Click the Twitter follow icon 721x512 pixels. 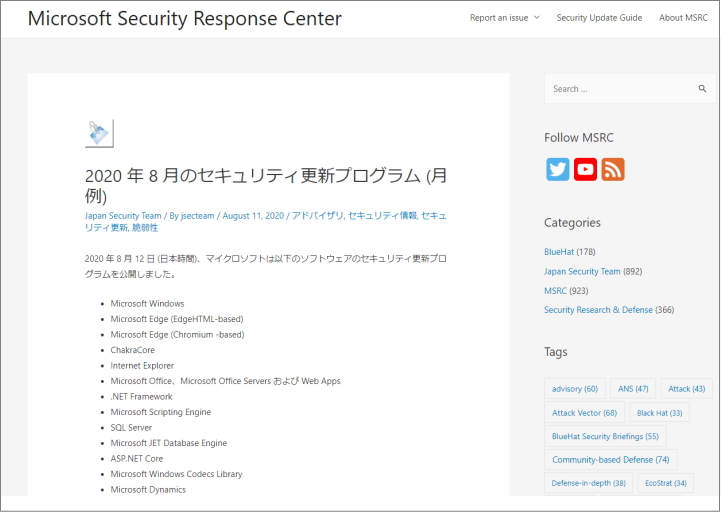coord(557,169)
